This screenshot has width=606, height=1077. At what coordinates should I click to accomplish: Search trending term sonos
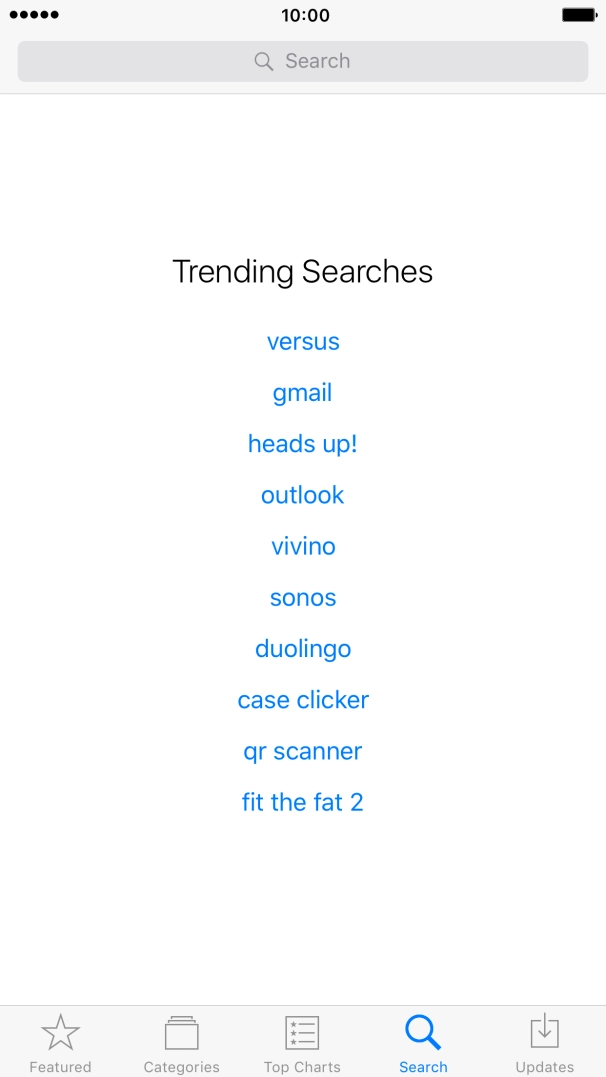coord(302,596)
